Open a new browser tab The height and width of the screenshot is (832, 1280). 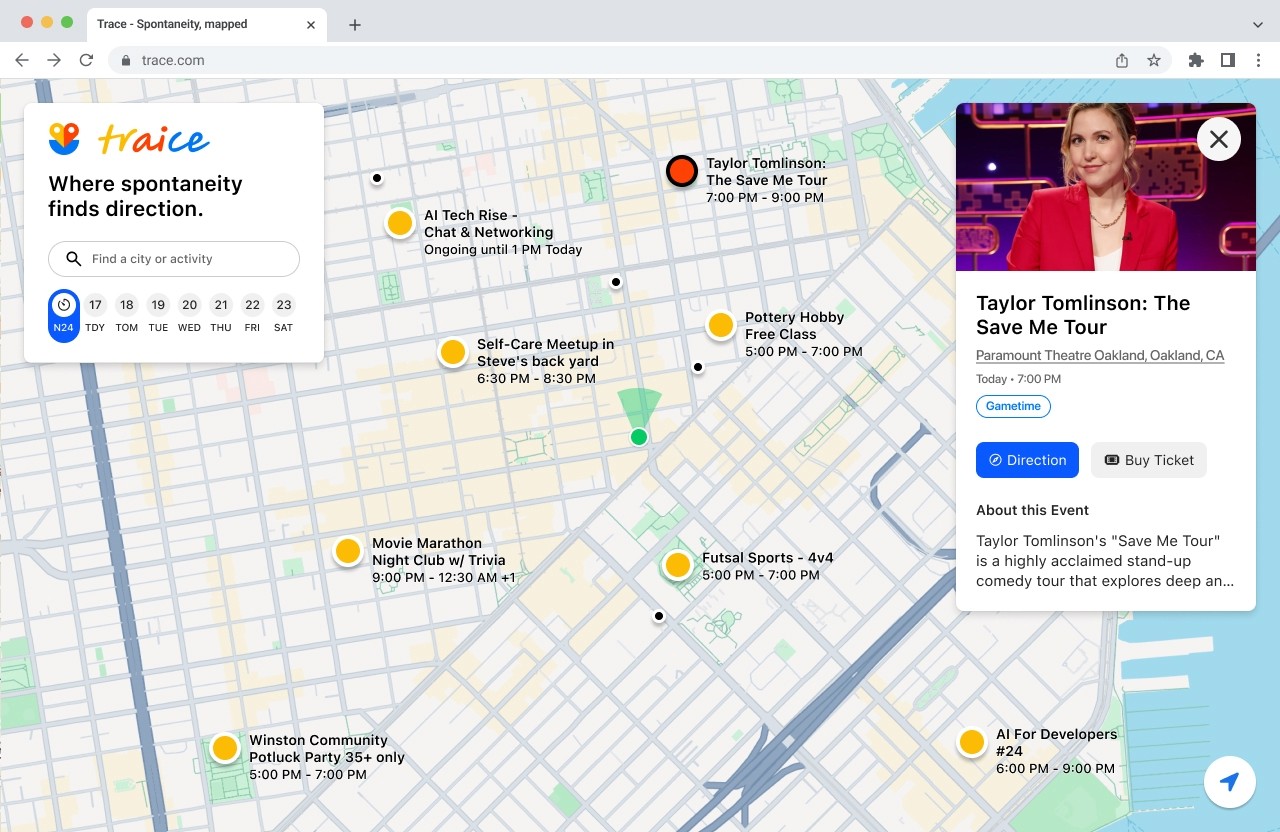tap(354, 25)
